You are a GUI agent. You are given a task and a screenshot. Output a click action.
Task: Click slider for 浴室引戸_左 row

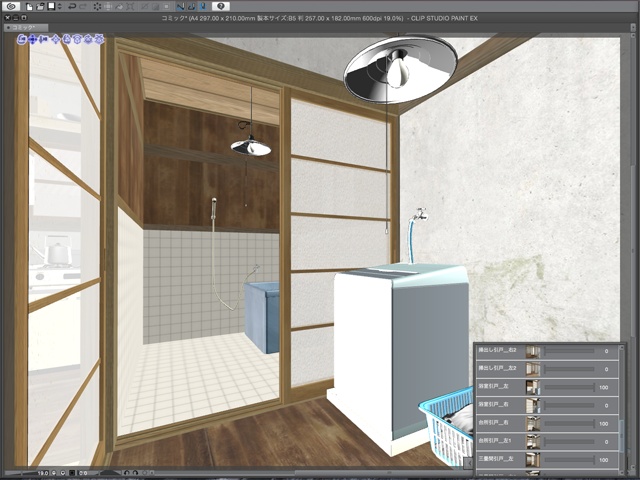[x=569, y=387]
